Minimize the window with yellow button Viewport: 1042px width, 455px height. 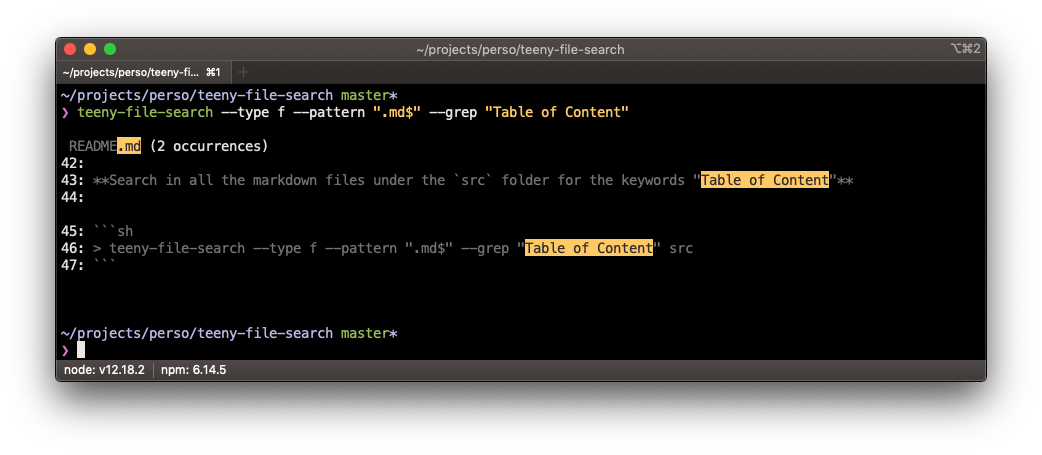coord(90,49)
